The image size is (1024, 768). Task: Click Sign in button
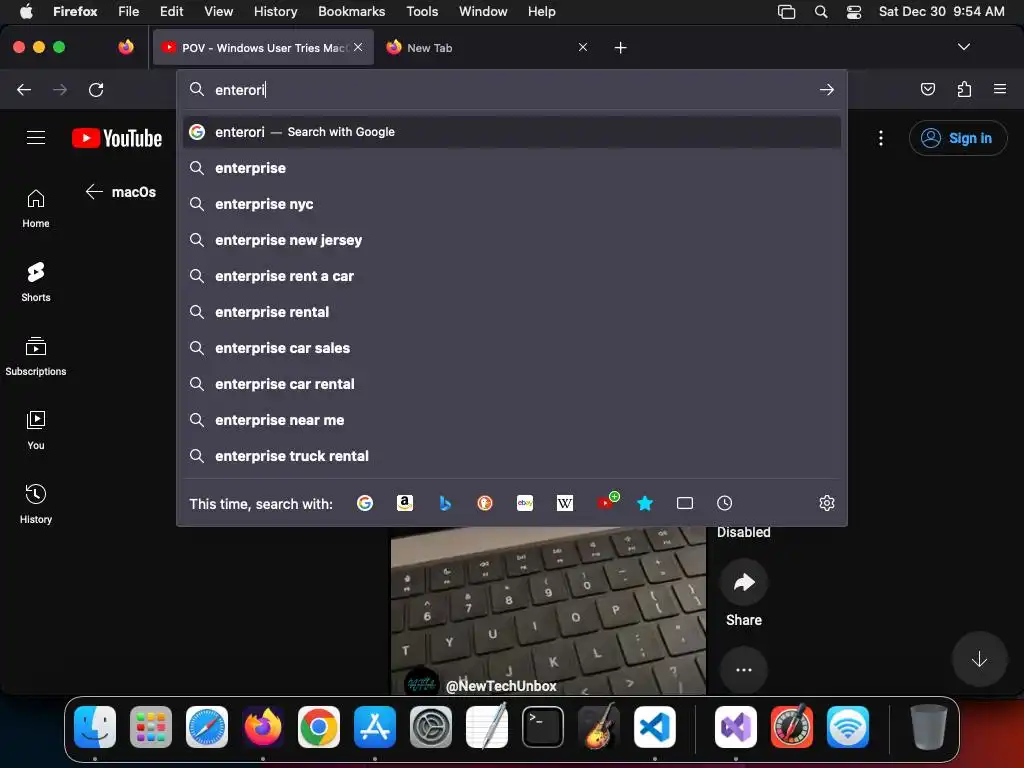[x=957, y=138]
